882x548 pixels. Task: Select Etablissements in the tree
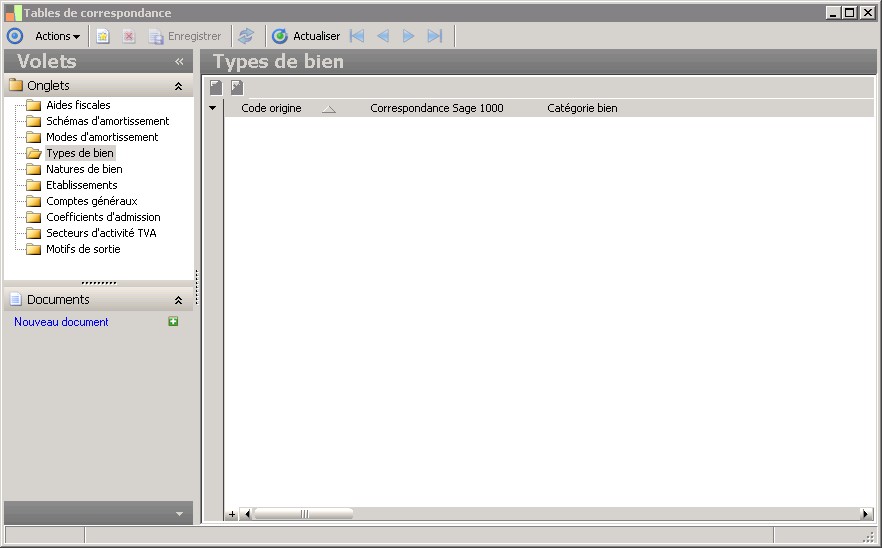82,185
